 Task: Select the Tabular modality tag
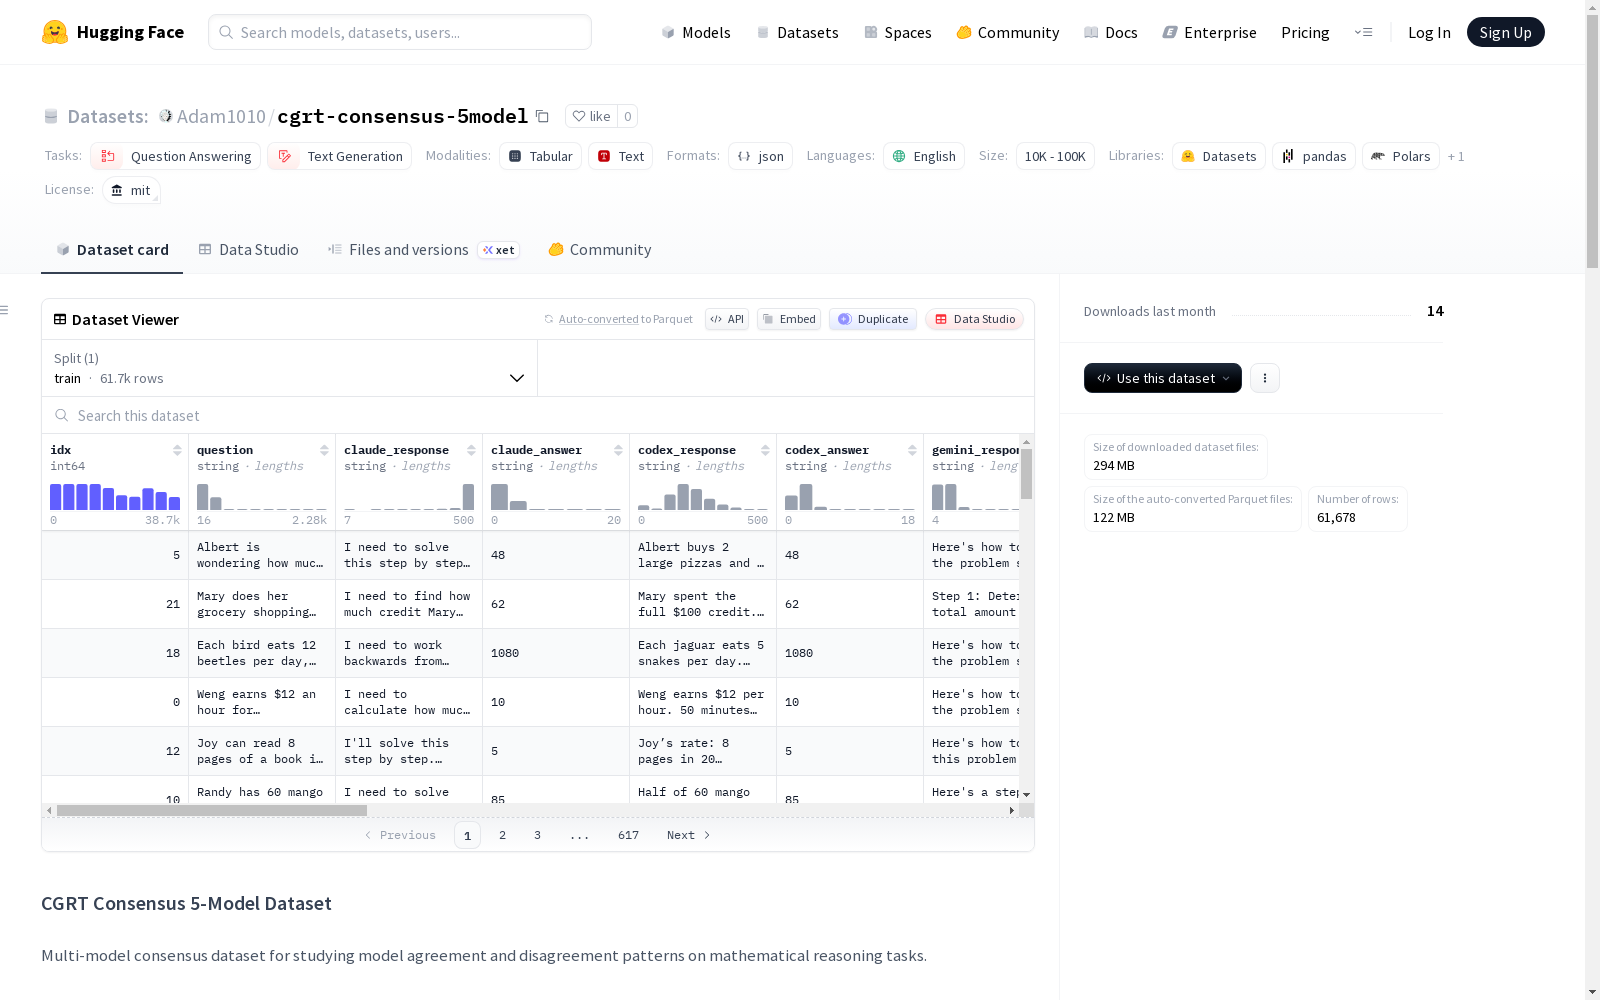[540, 156]
